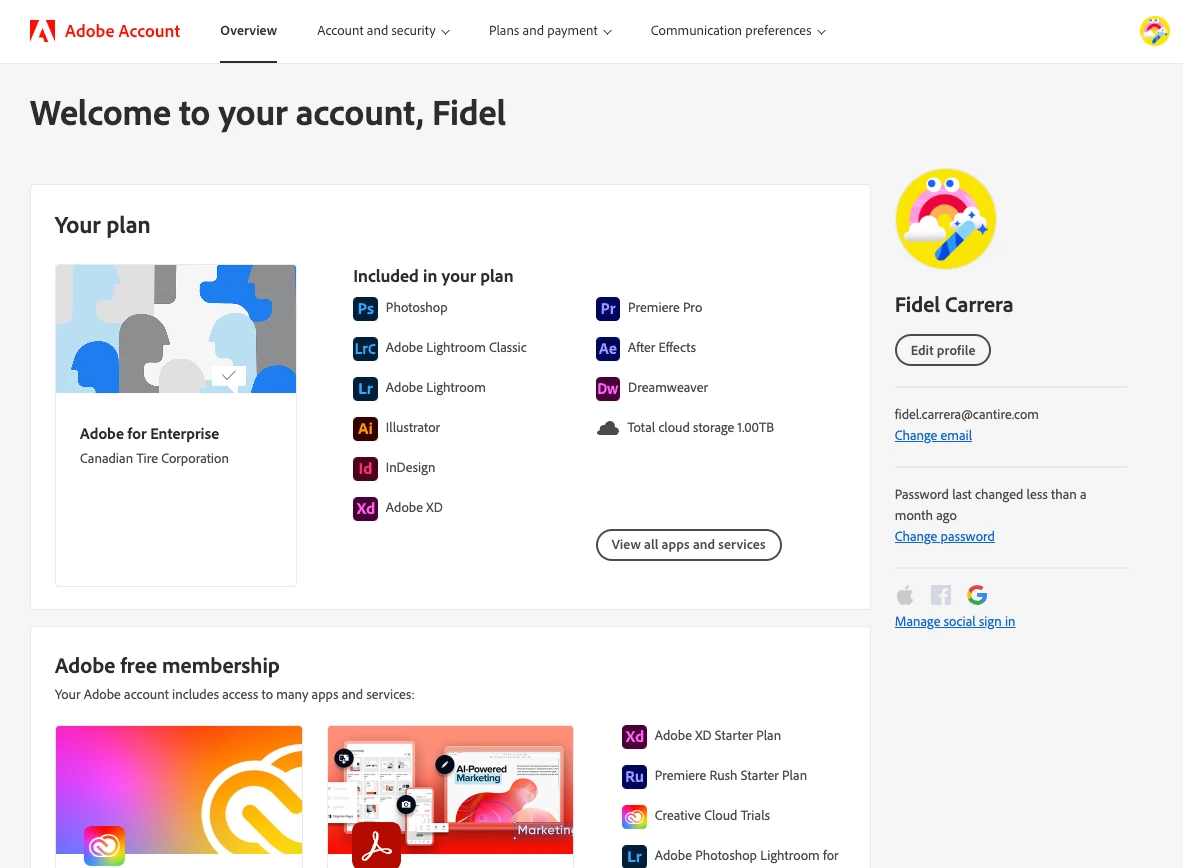The width and height of the screenshot is (1183, 868).
Task: Click the Edit profile button
Action: pyautogui.click(x=942, y=350)
